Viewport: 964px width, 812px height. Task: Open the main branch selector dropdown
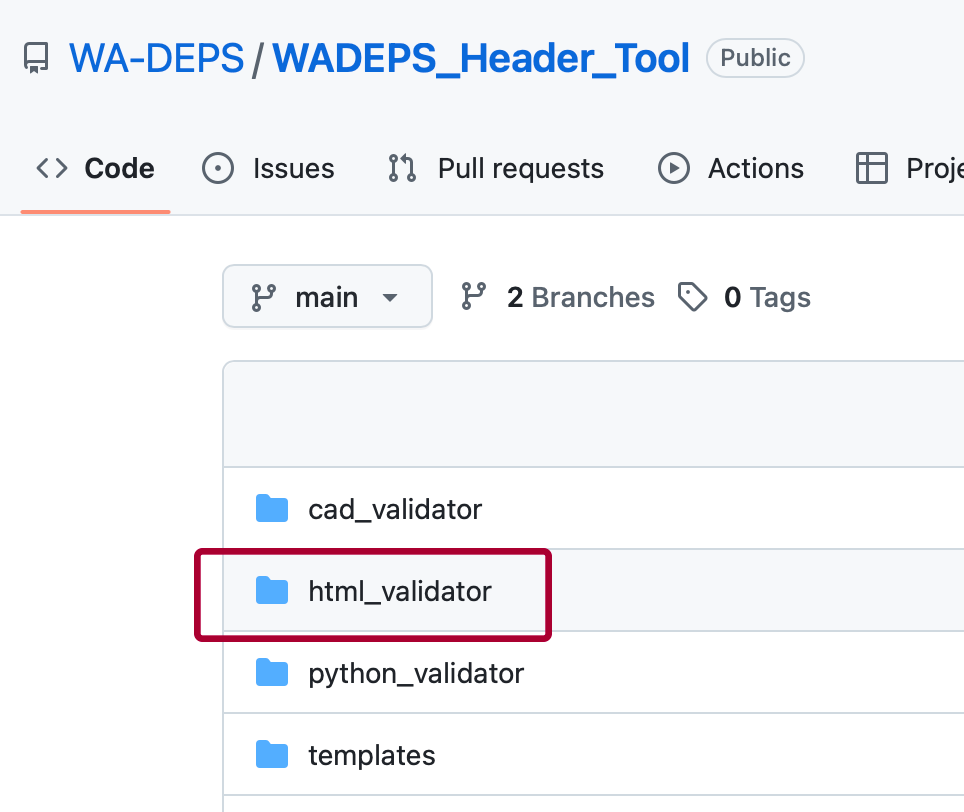(327, 296)
